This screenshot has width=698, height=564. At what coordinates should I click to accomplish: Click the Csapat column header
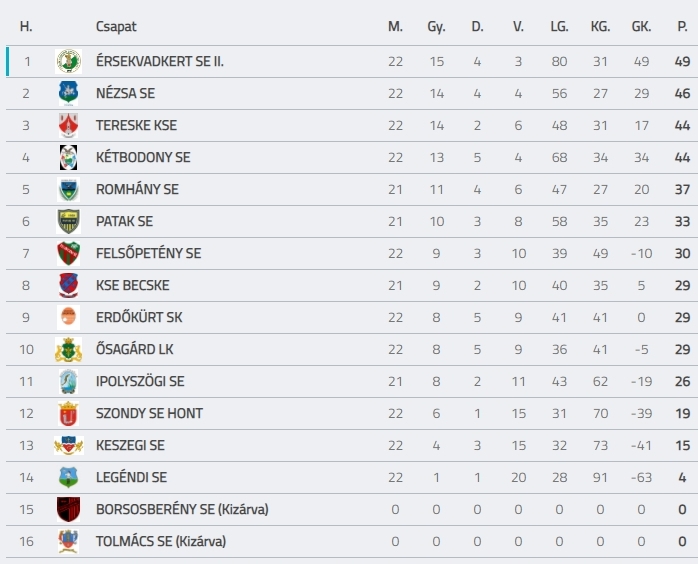116,27
